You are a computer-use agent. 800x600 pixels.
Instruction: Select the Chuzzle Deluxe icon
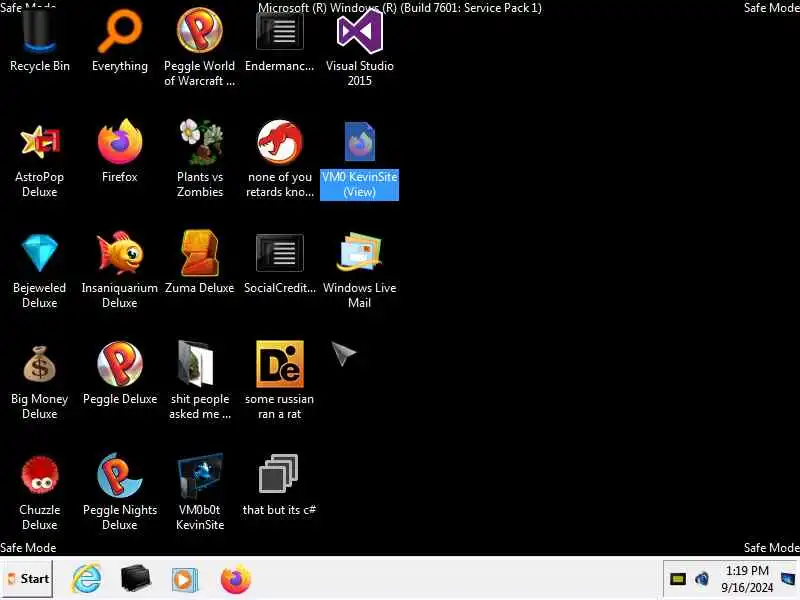40,476
